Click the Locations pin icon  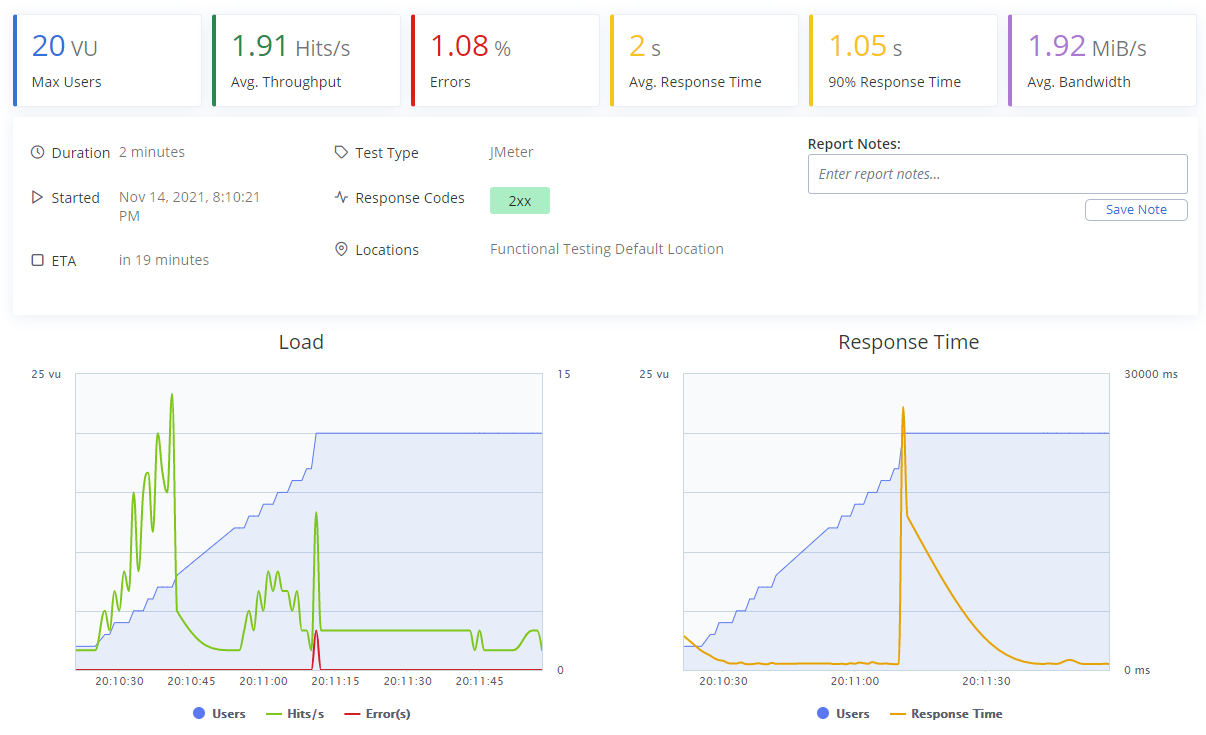pos(341,249)
